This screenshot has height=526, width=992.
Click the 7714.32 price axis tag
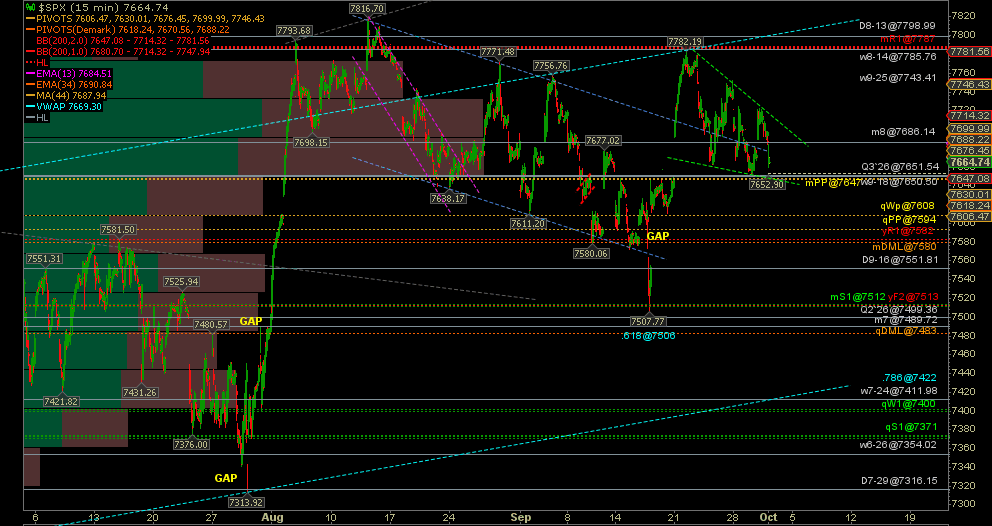pos(969,116)
